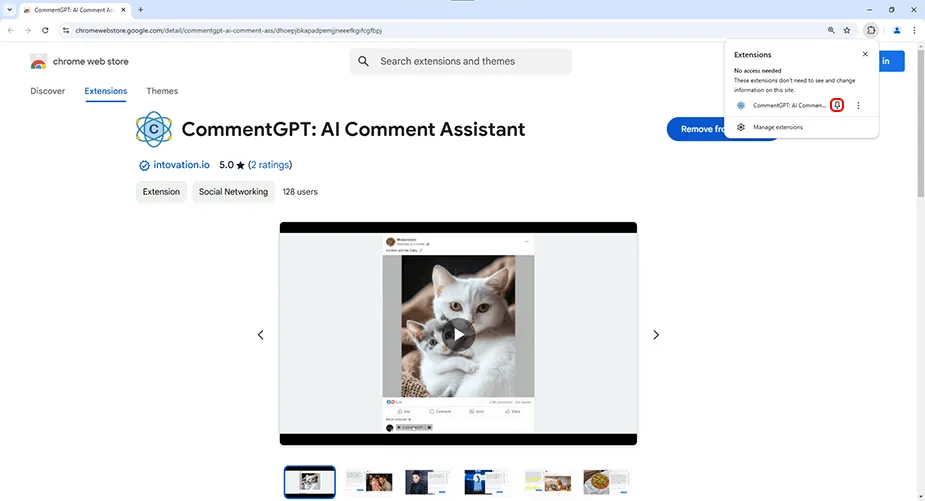925x501 pixels.
Task: Pin the CommentGPT extension to toolbar
Action: pos(837,105)
